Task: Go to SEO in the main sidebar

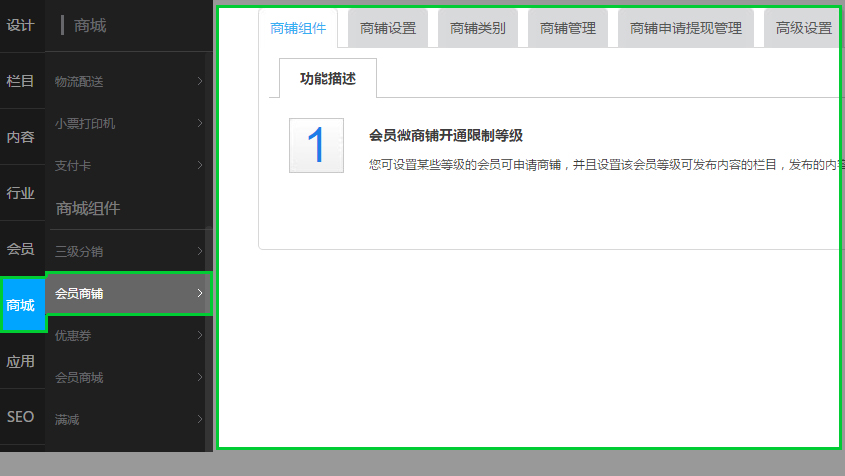Action: click(x=21, y=417)
